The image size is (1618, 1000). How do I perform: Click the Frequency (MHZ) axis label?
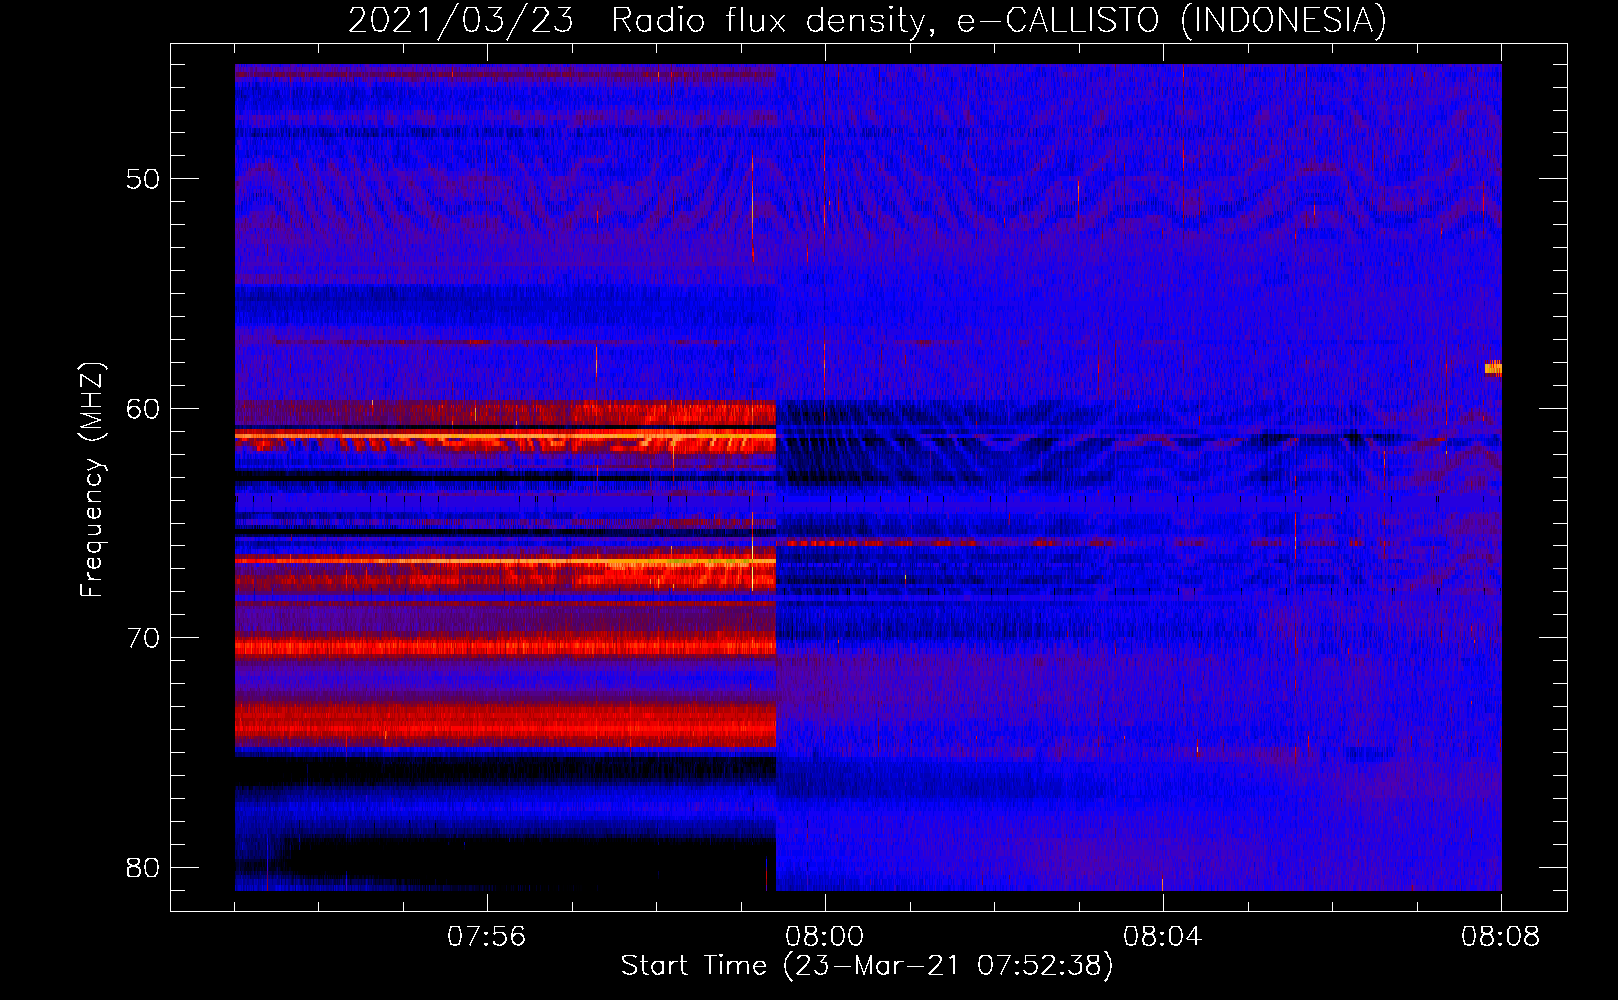(92, 480)
